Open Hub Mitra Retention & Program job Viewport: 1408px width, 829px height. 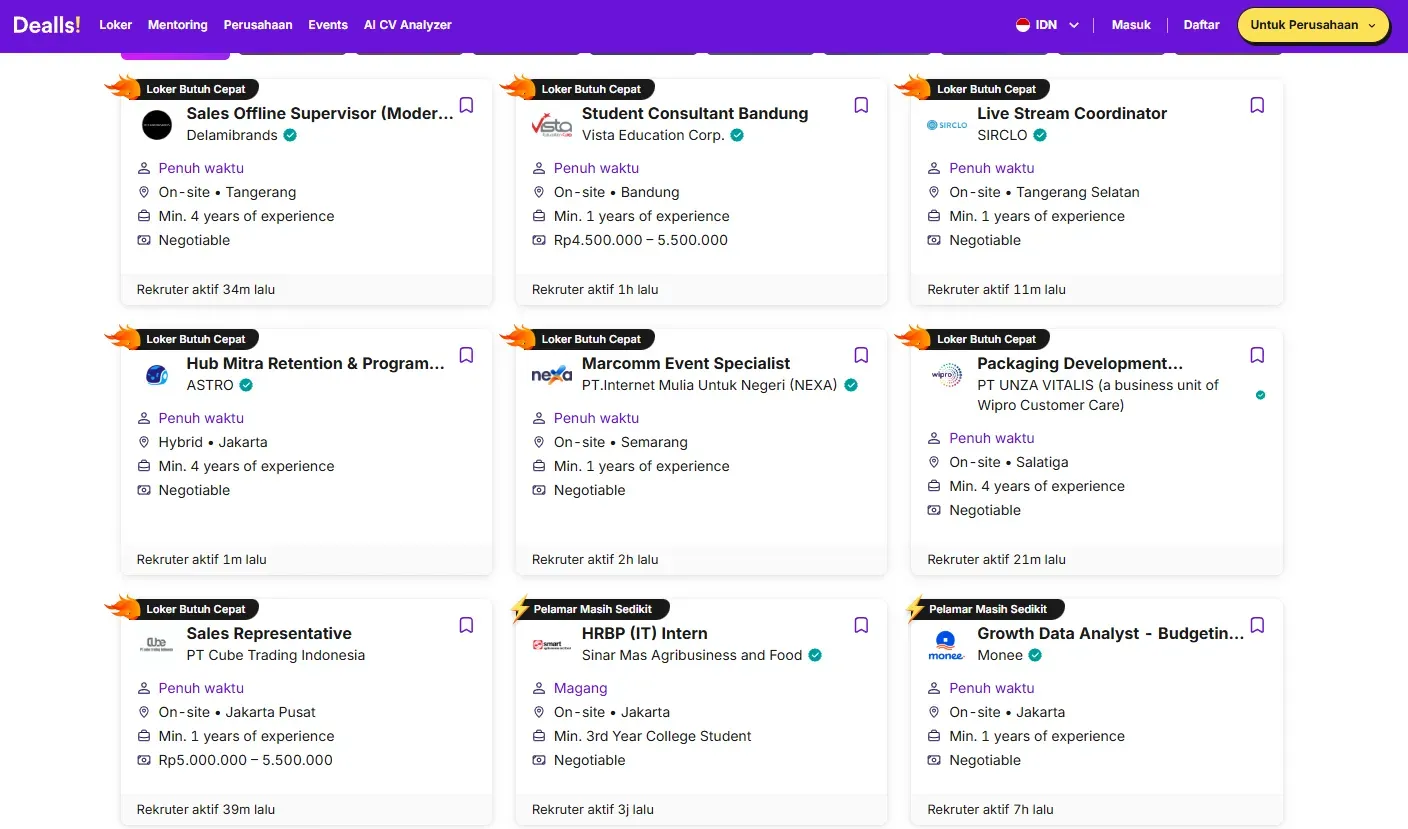point(316,363)
